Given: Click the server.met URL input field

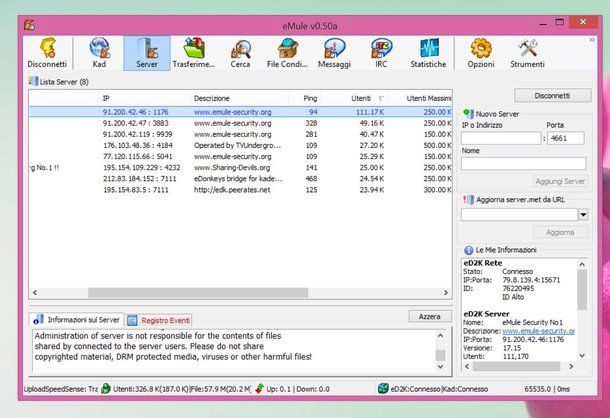Looking at the screenshot, I should tap(519, 214).
